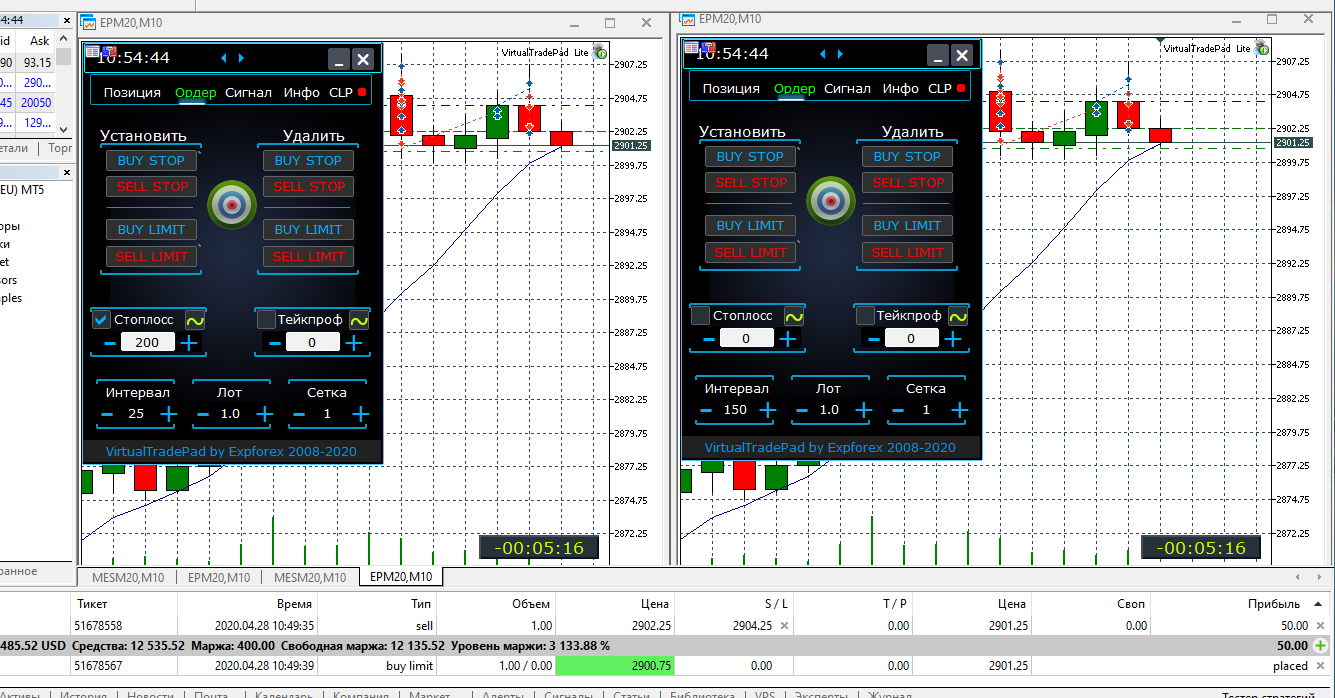Screen dimensions: 1335x698
Task: Click the Stoploss value field showing 200
Action: point(148,342)
